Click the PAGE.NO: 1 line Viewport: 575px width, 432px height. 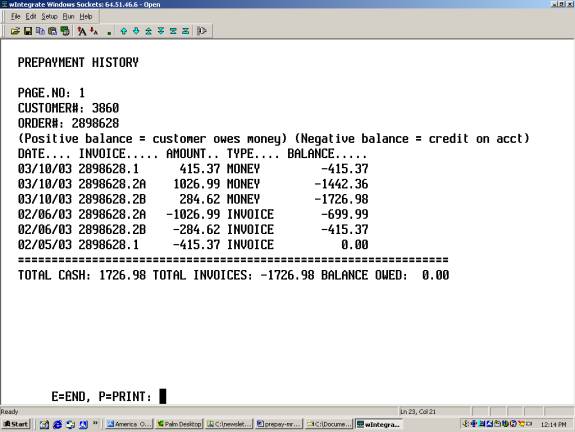pos(51,93)
